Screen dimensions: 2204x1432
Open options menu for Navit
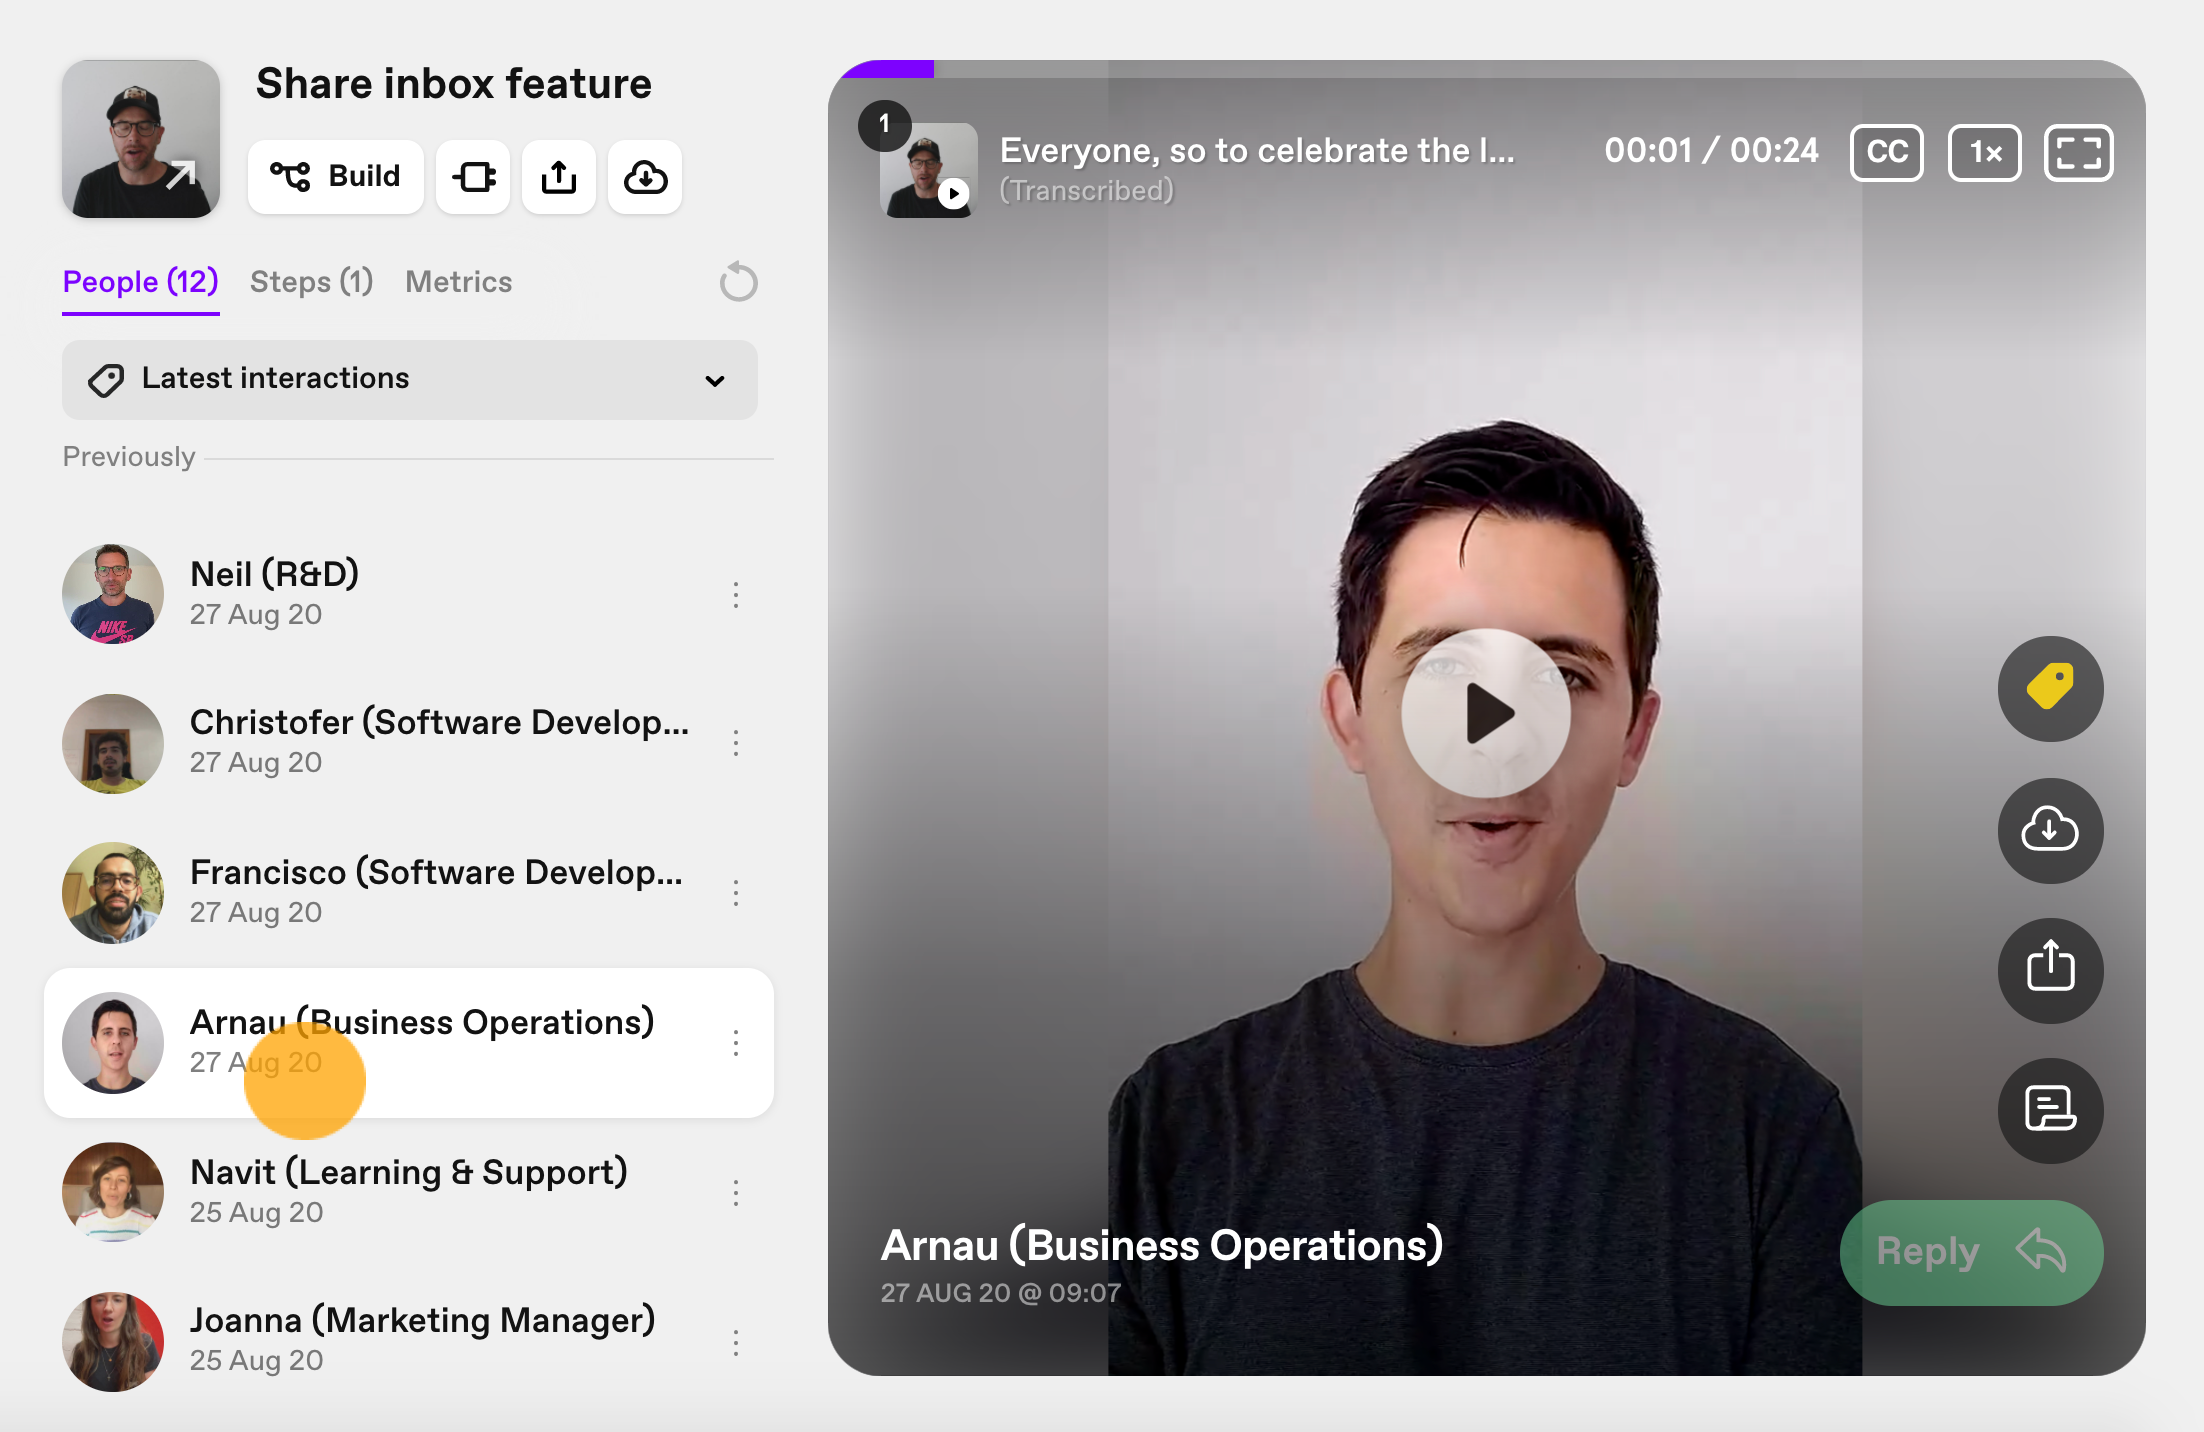click(736, 1193)
